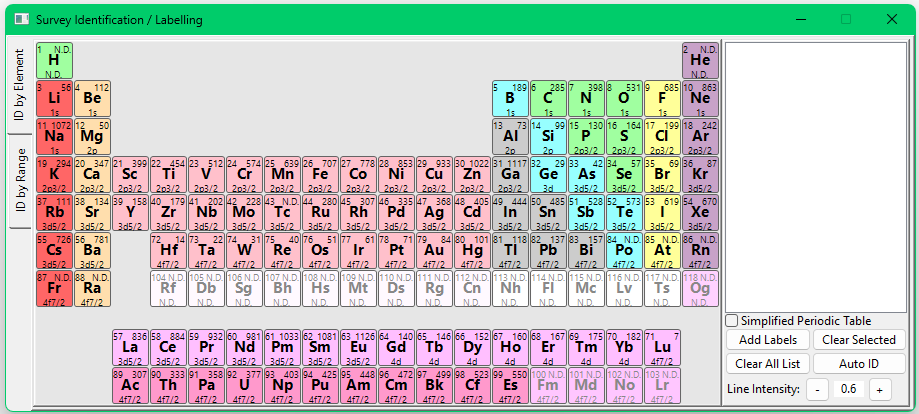
Task: Select the Krypton (Kr) element tile
Action: click(700, 175)
